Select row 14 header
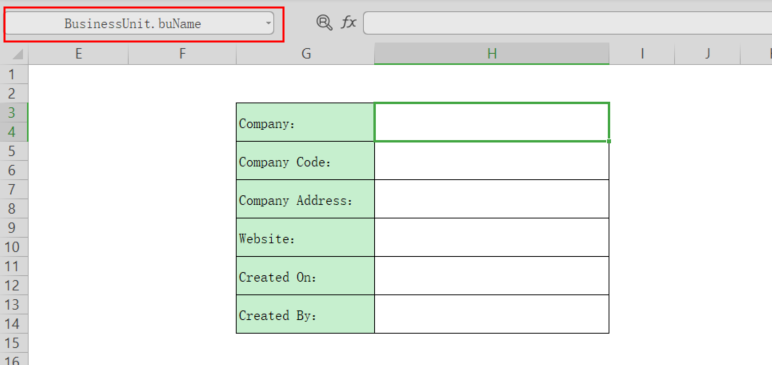The height and width of the screenshot is (365, 772). click(14, 324)
